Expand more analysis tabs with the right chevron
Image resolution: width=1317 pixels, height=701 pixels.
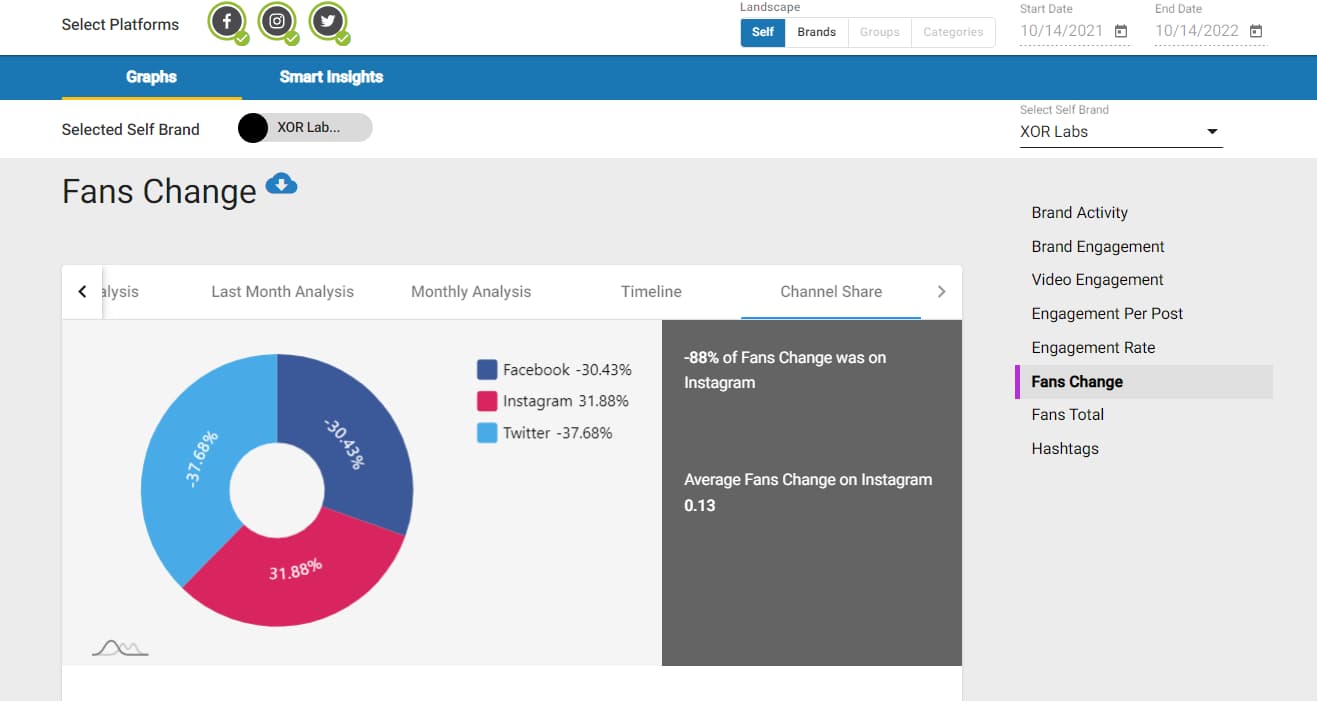pos(940,291)
